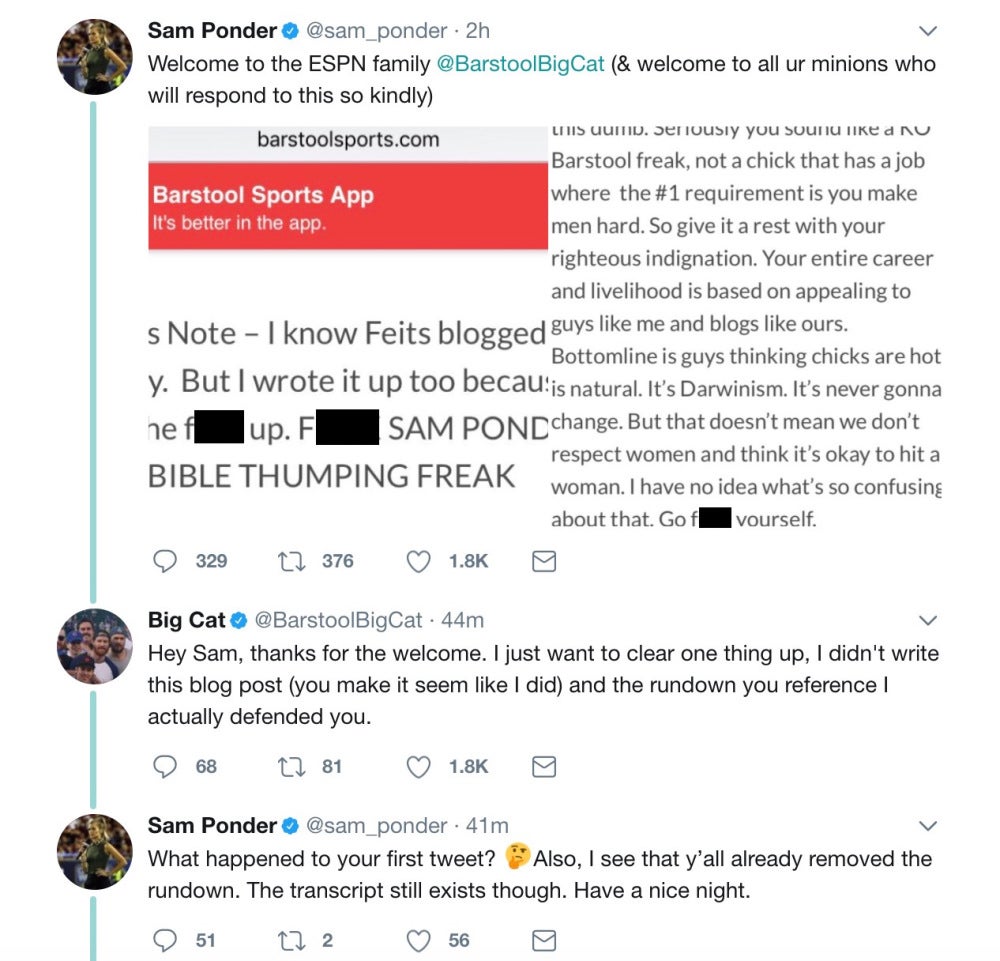Viewport: 1000px width, 961px height.
Task: Like Sam Ponder's last tweet showing 56
Action: point(418,939)
